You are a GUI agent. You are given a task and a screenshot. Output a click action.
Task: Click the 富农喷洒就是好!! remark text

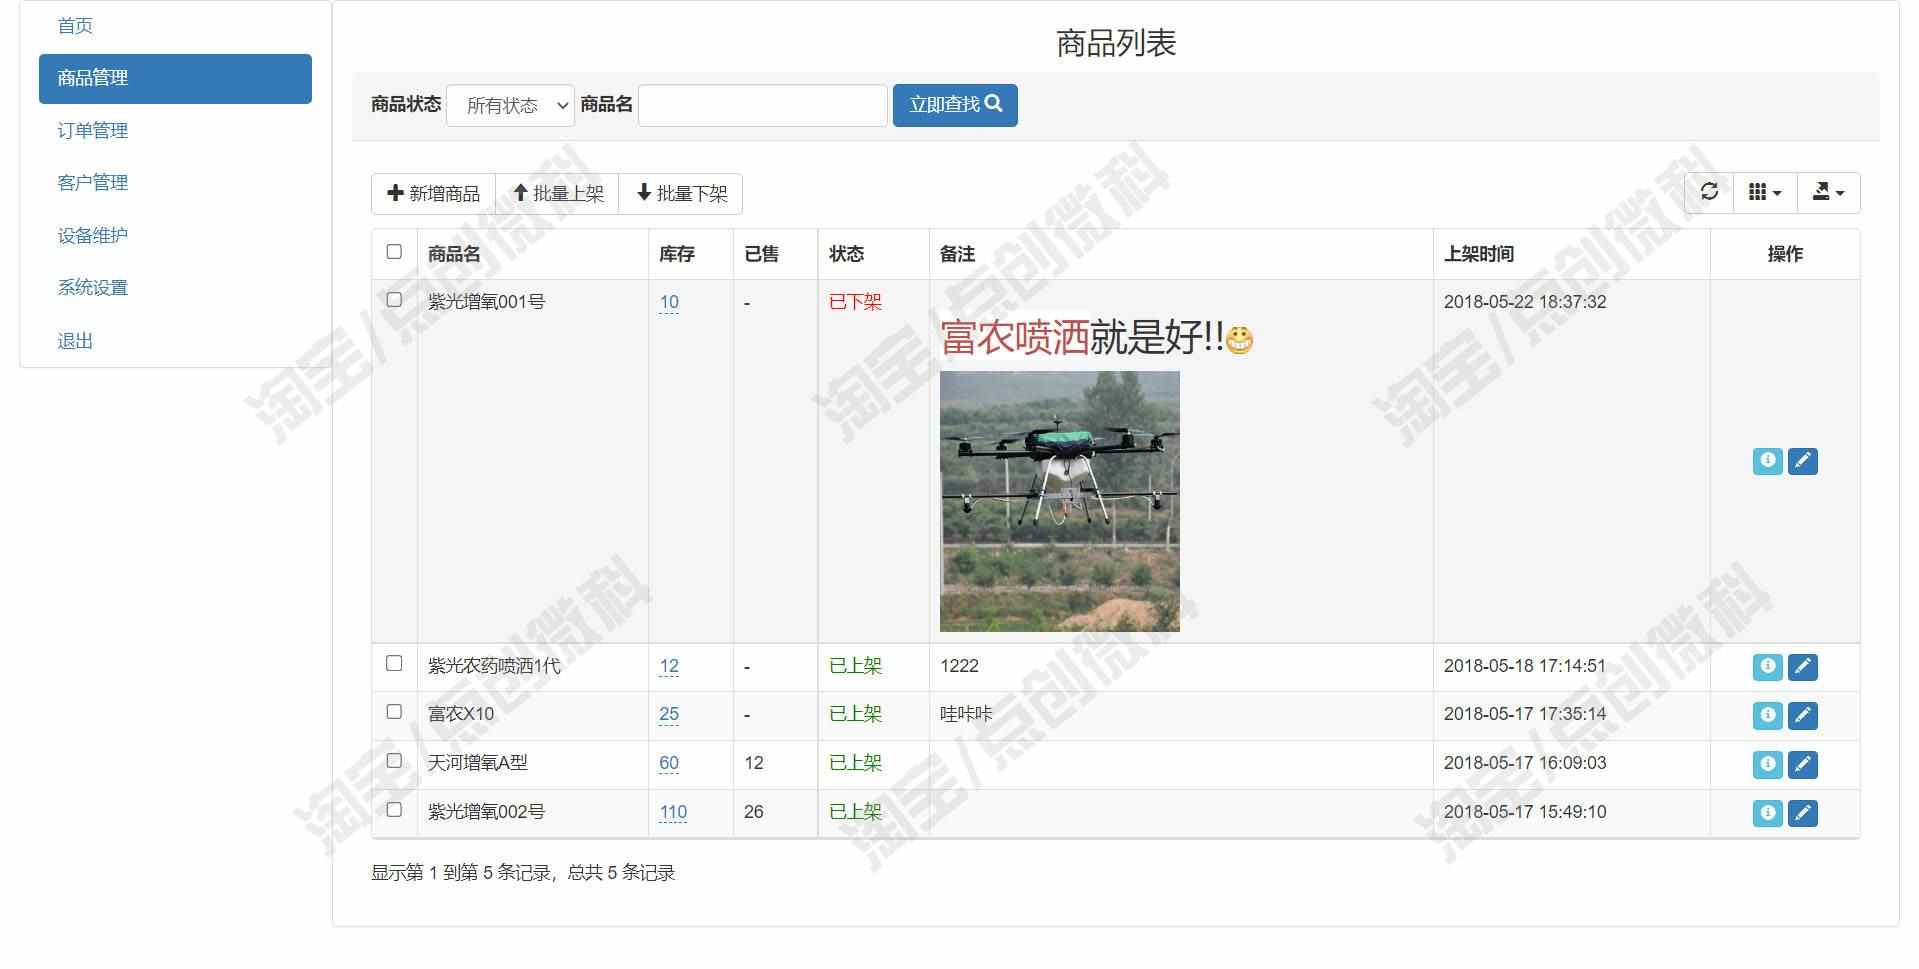pos(1097,338)
